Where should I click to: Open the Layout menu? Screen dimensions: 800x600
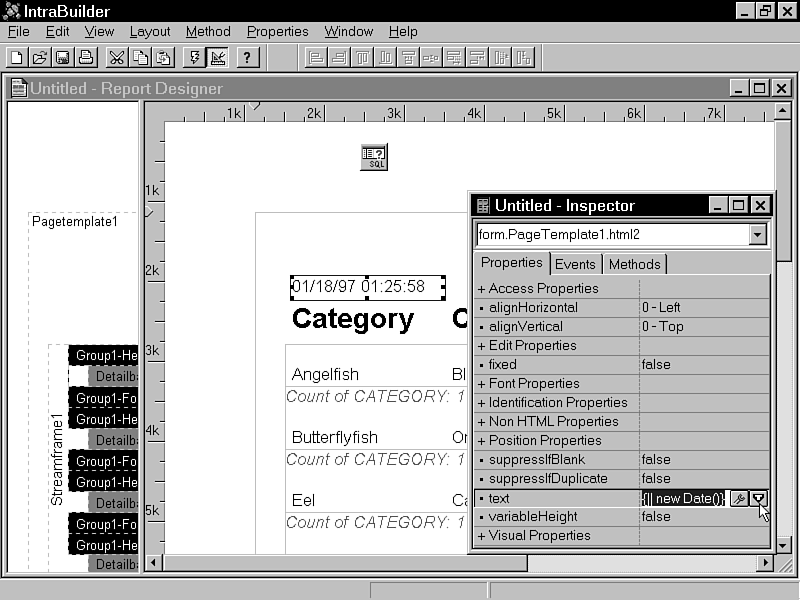(150, 31)
